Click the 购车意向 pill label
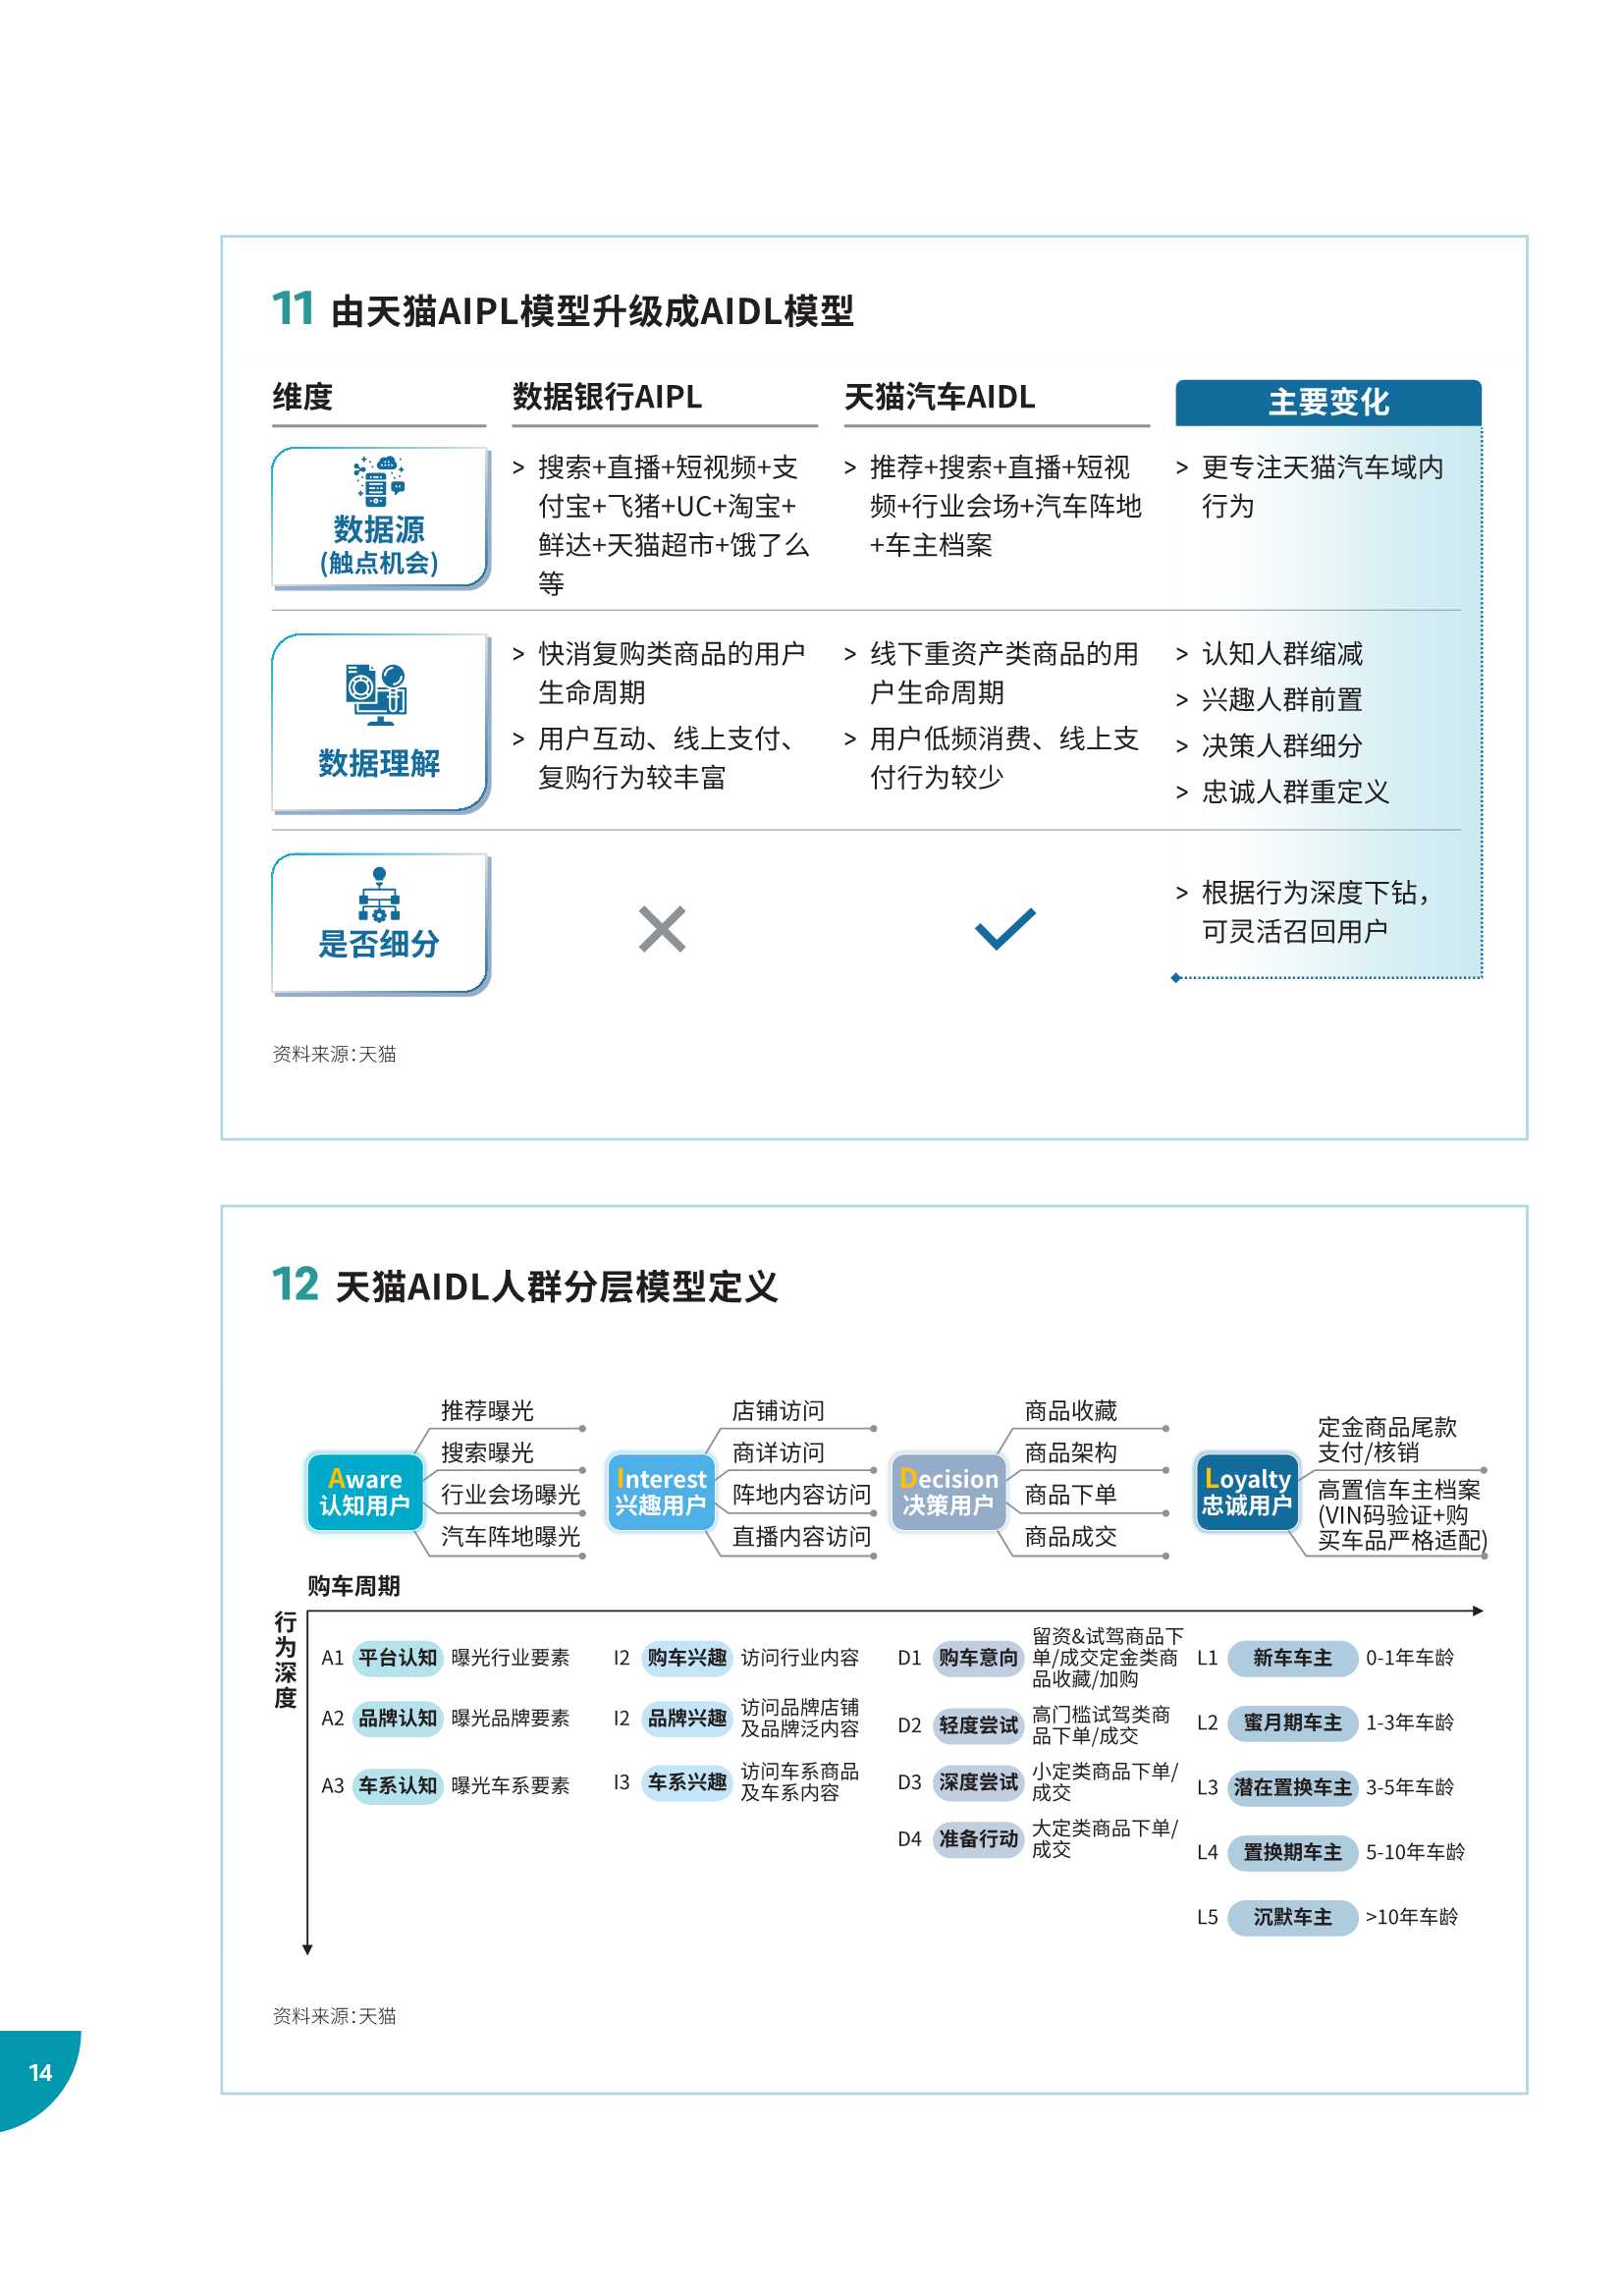 [x=978, y=1657]
